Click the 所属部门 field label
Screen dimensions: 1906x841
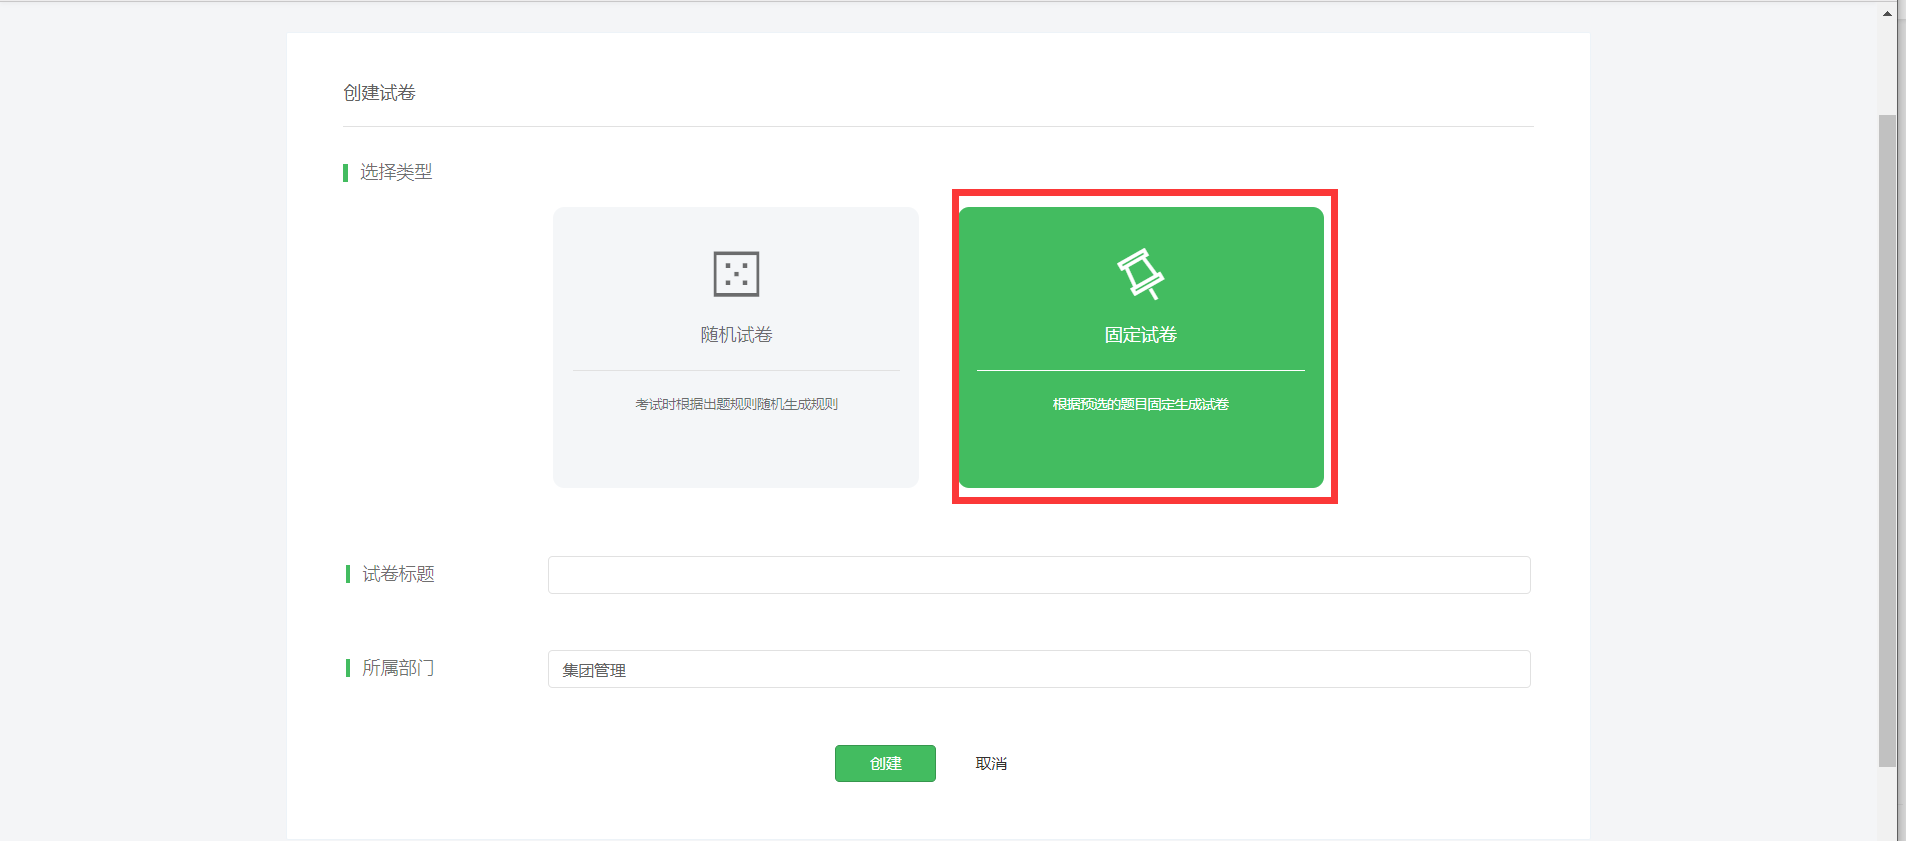click(398, 668)
